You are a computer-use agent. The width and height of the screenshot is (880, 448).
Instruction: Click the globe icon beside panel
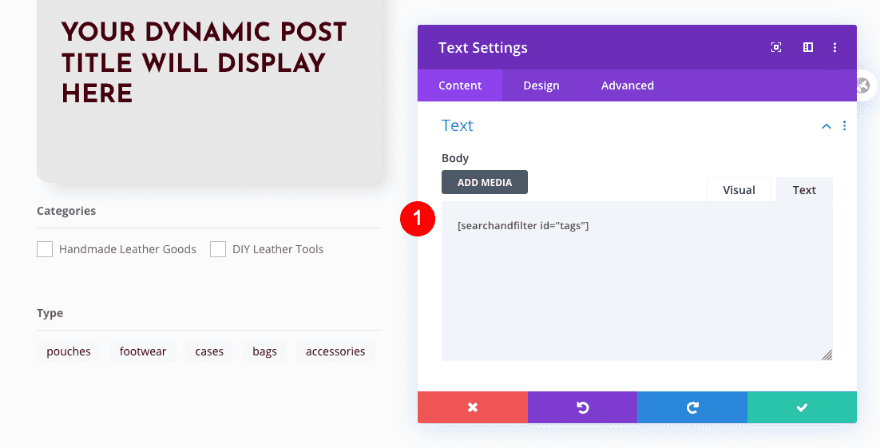coord(864,86)
